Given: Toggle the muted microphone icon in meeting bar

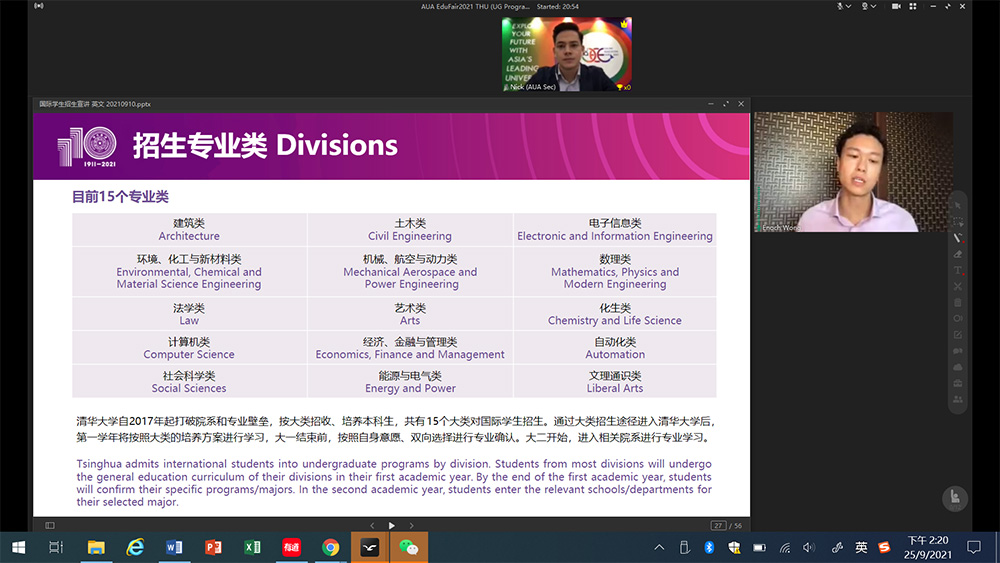Looking at the screenshot, I should pos(841,6).
